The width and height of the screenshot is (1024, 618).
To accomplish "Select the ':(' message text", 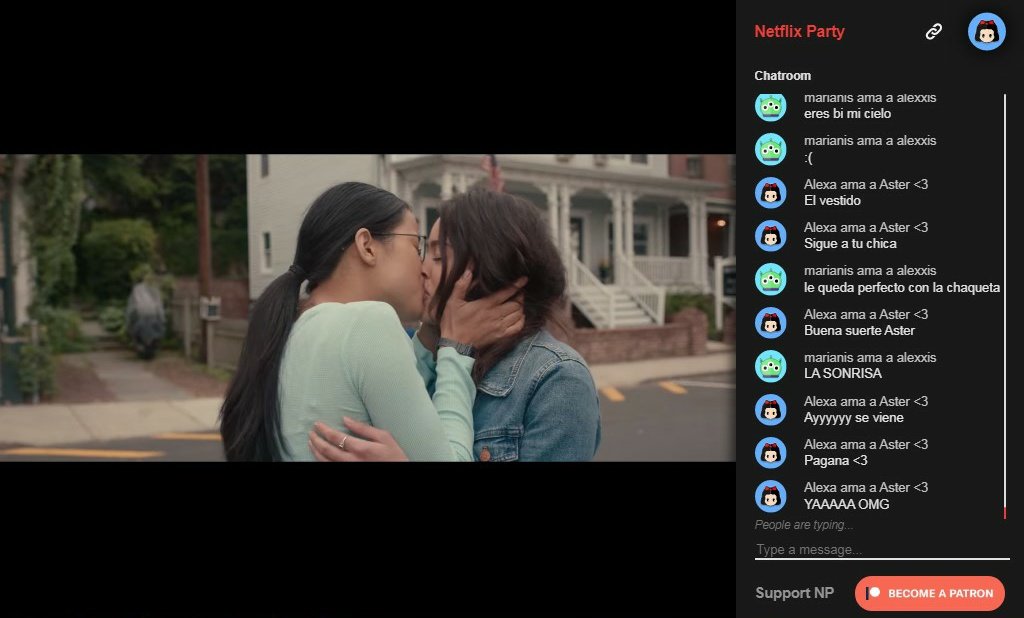I will point(808,158).
